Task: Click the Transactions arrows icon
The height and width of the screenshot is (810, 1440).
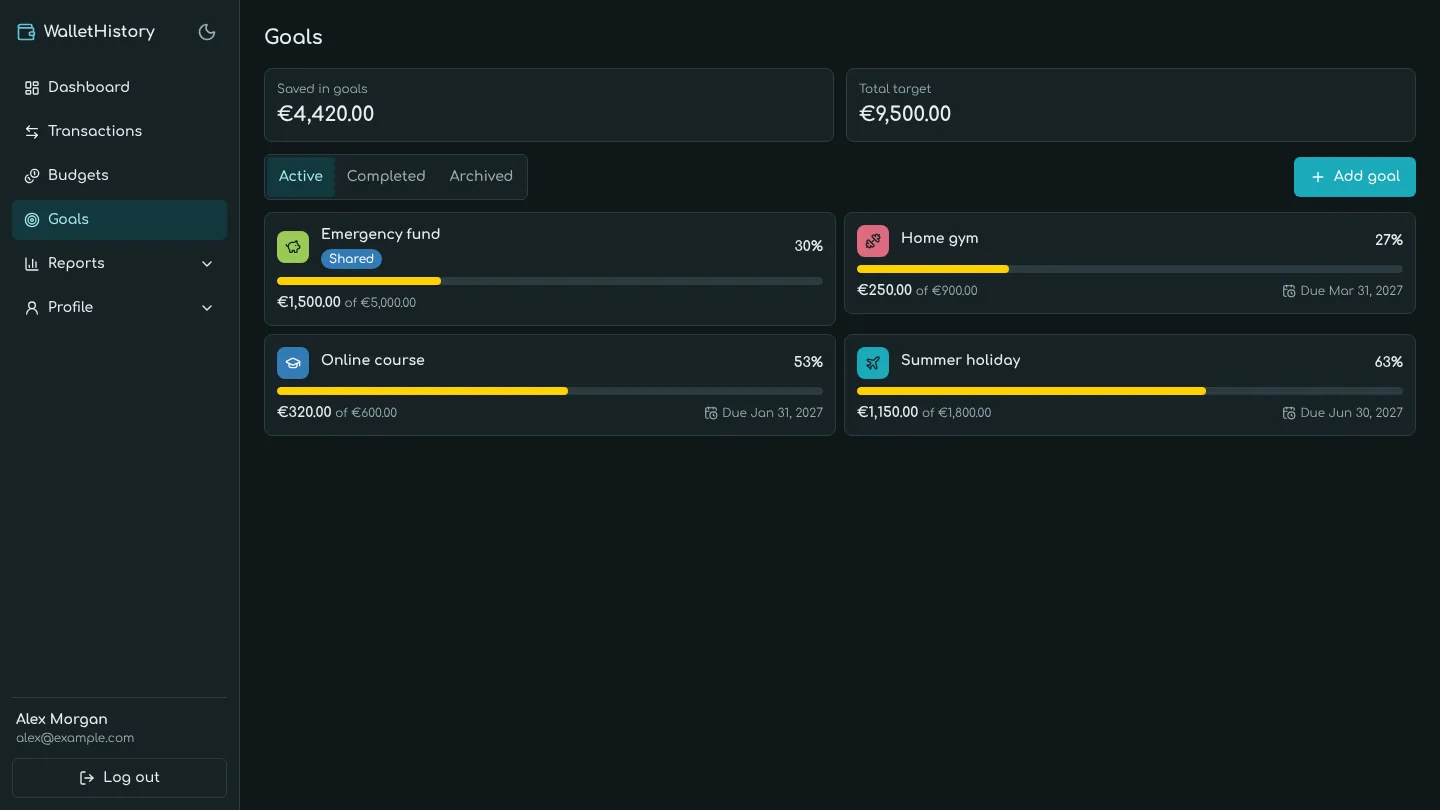Action: point(32,132)
